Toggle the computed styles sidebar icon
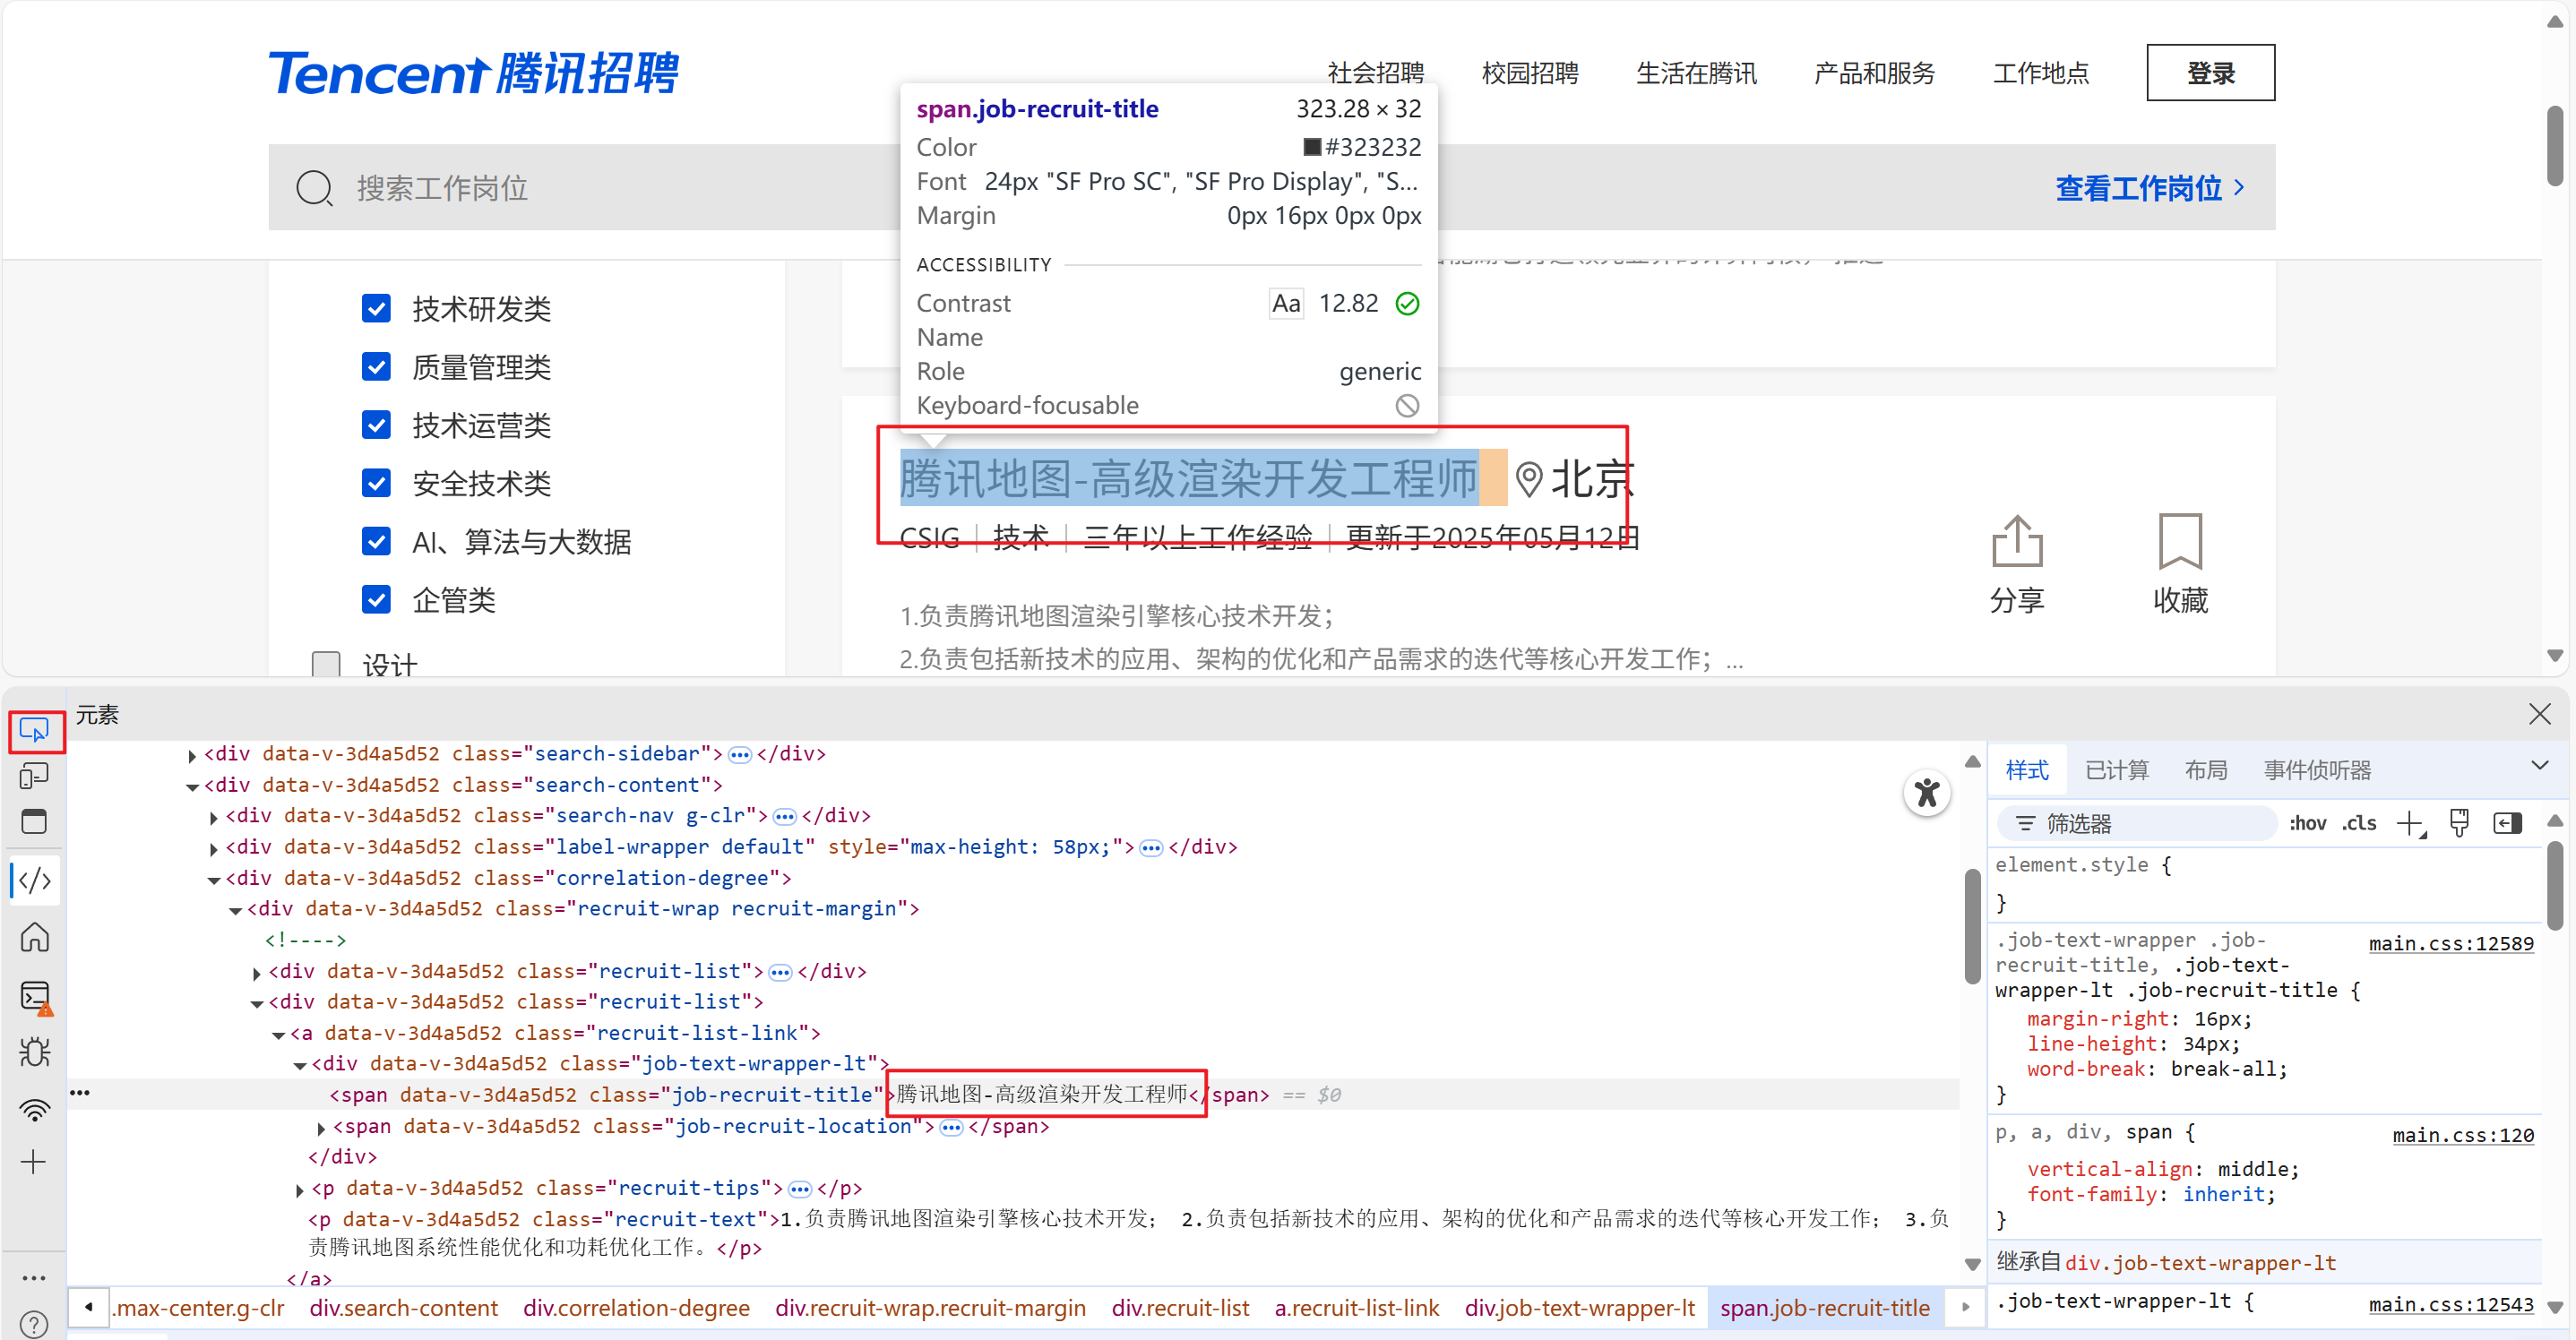This screenshot has height=1340, width=2576. point(2507,824)
